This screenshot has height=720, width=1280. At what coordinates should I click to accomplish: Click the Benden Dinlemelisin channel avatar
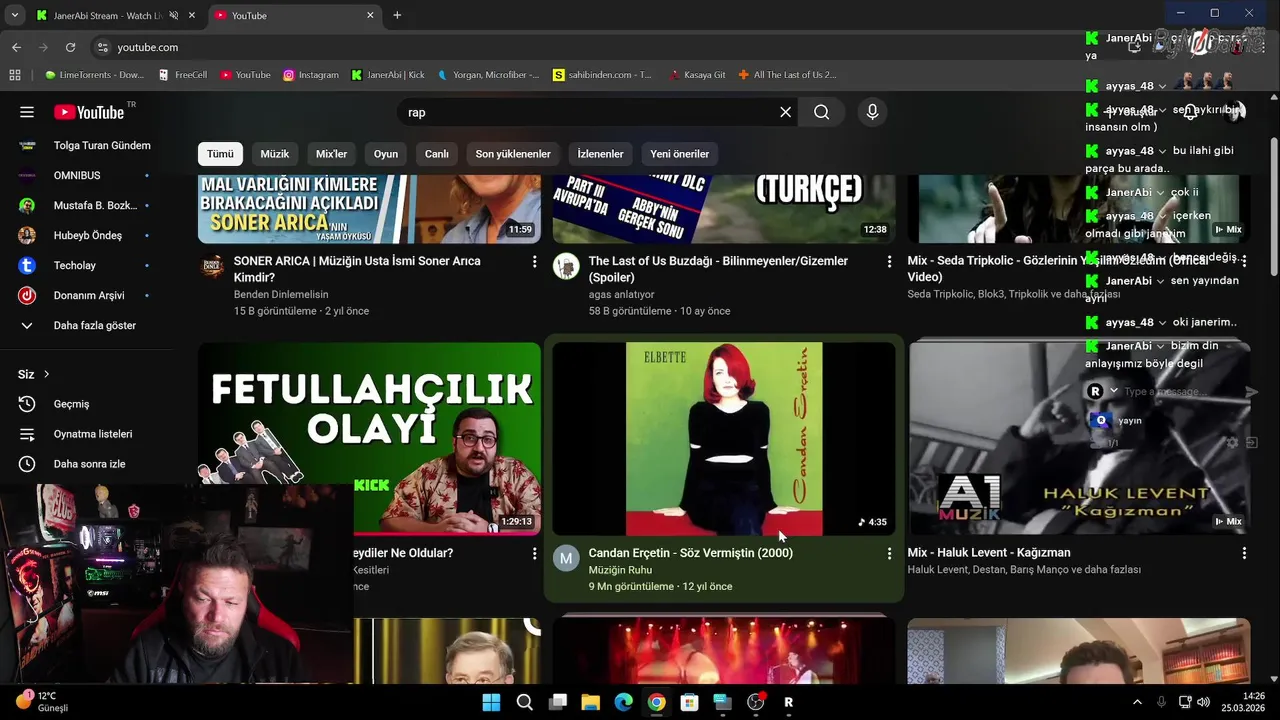click(212, 266)
